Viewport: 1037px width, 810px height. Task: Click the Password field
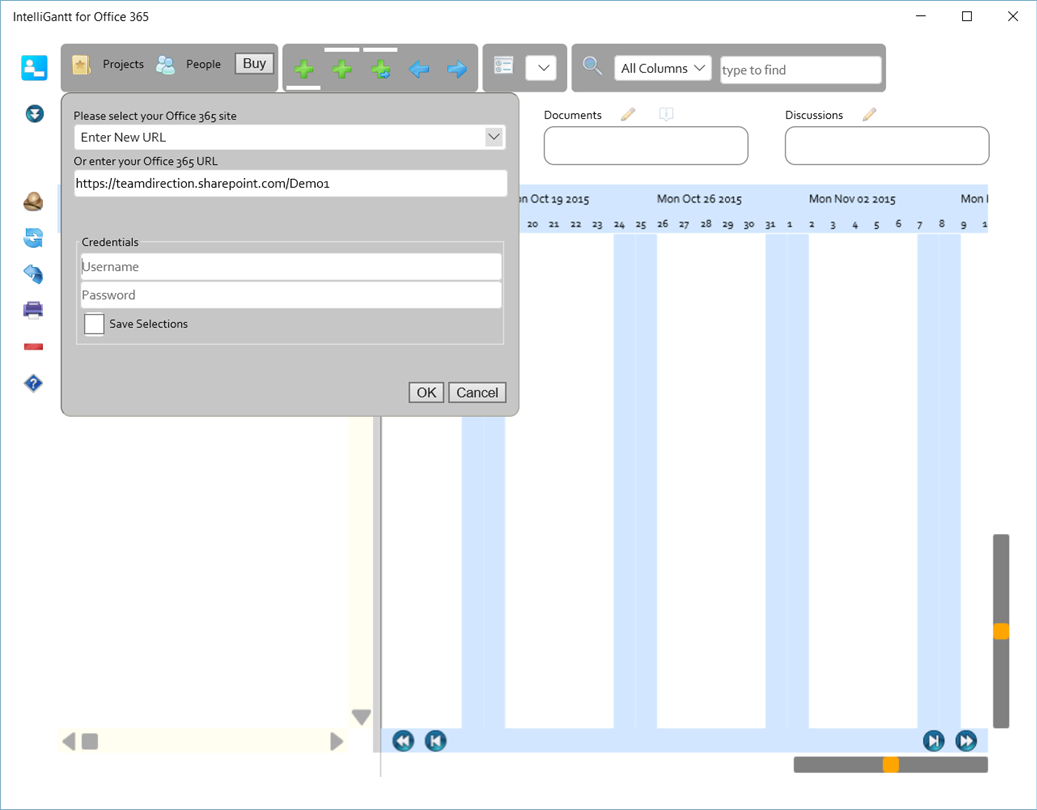click(291, 295)
